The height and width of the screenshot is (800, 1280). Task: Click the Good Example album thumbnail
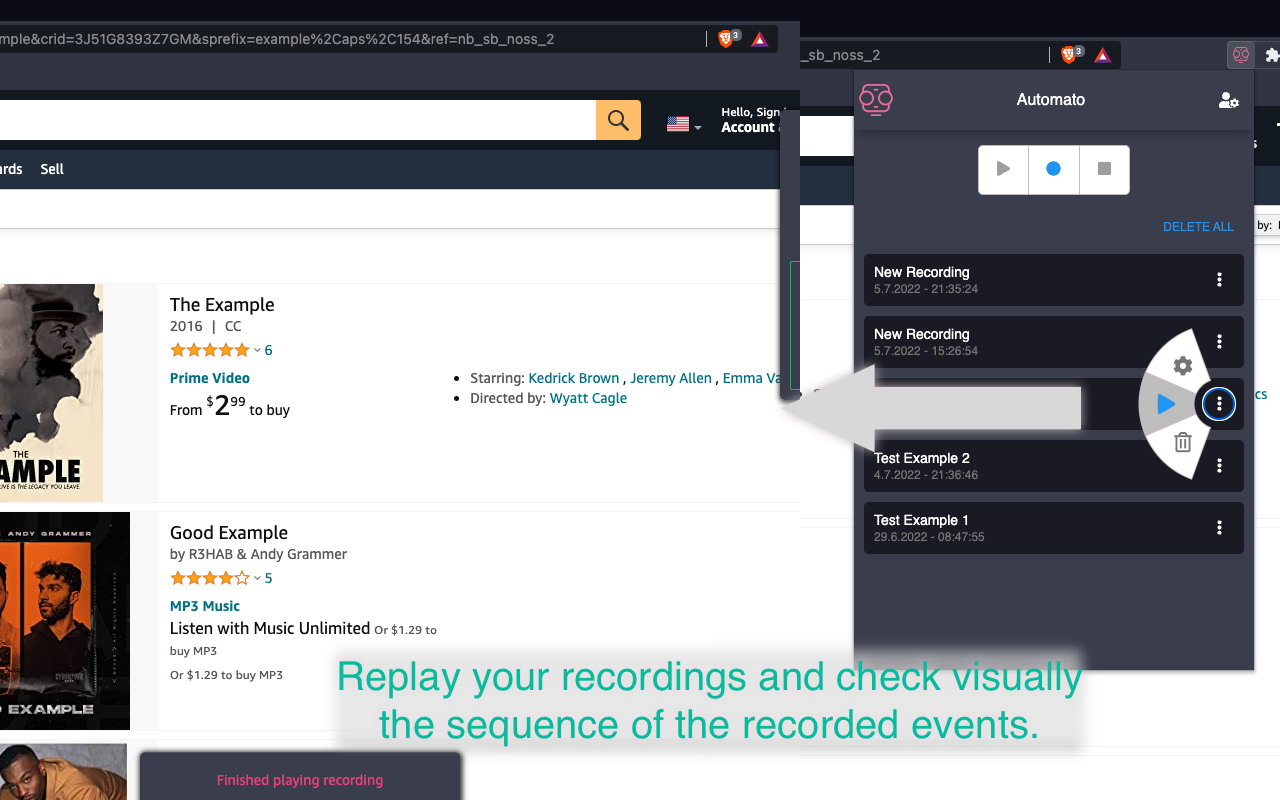[64, 620]
